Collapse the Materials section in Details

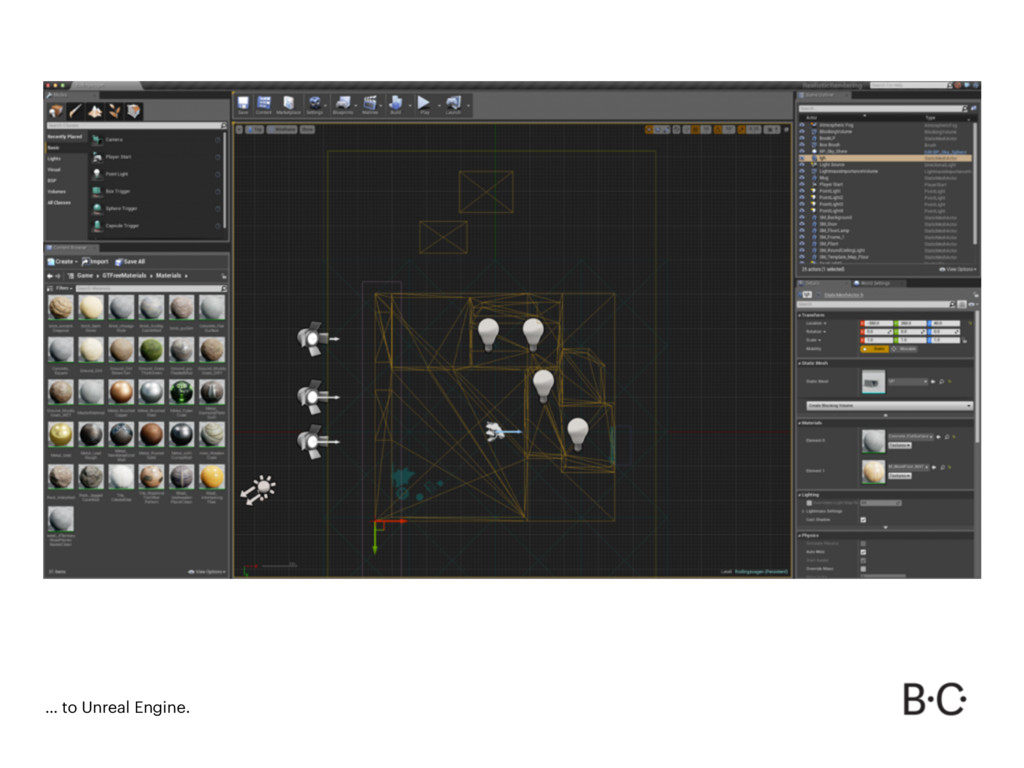801,423
